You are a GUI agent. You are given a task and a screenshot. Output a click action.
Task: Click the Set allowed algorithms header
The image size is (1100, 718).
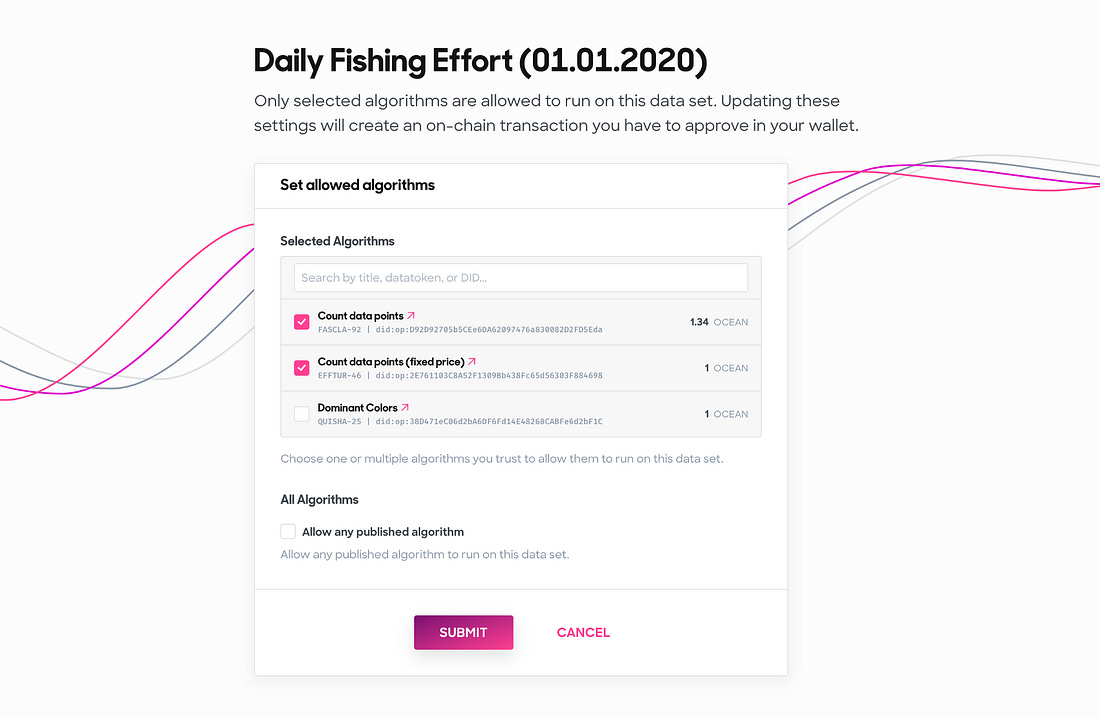[357, 185]
